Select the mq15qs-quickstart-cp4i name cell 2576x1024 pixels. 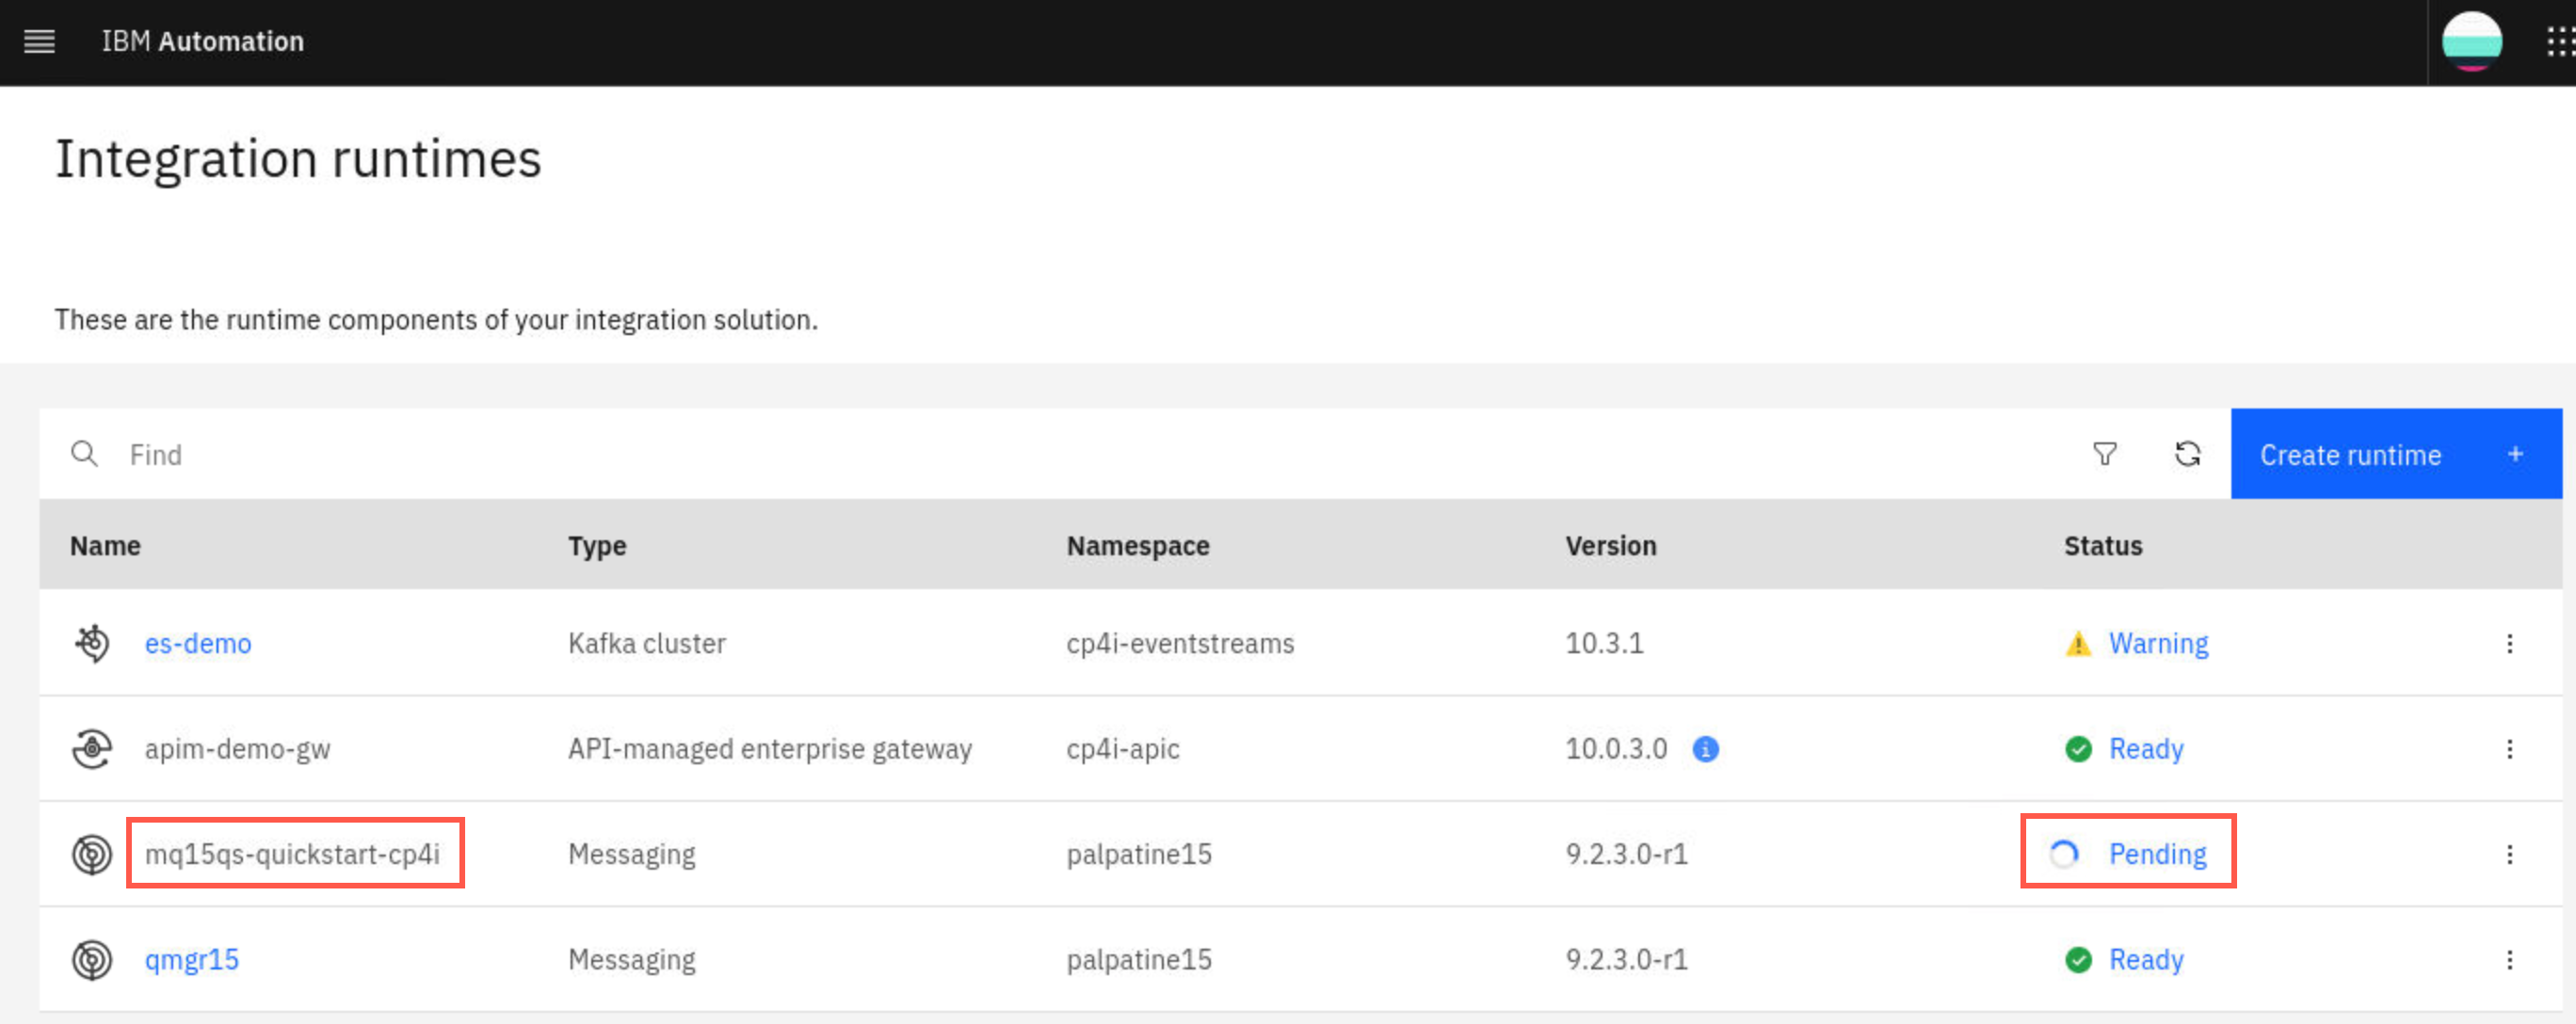(292, 854)
